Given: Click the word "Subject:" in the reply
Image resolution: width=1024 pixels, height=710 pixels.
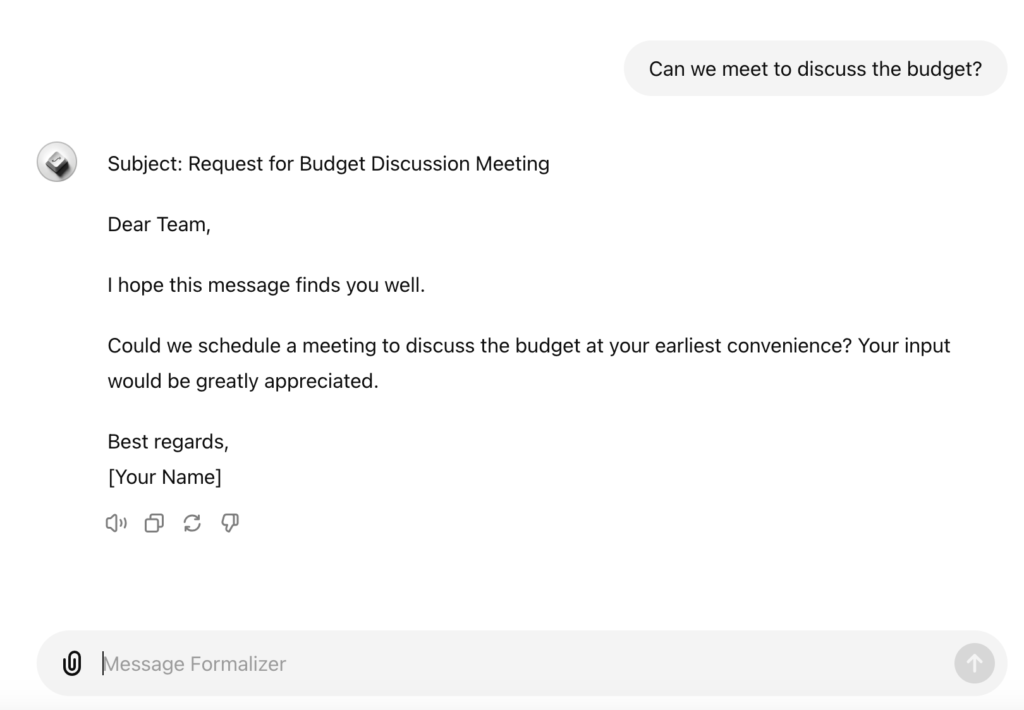Looking at the screenshot, I should coord(145,163).
